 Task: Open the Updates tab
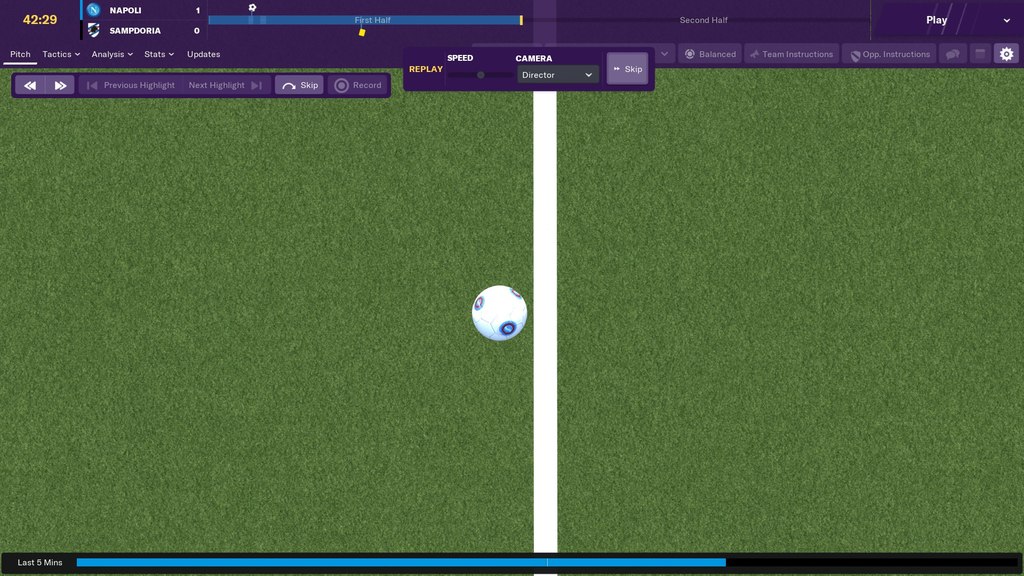click(x=203, y=54)
